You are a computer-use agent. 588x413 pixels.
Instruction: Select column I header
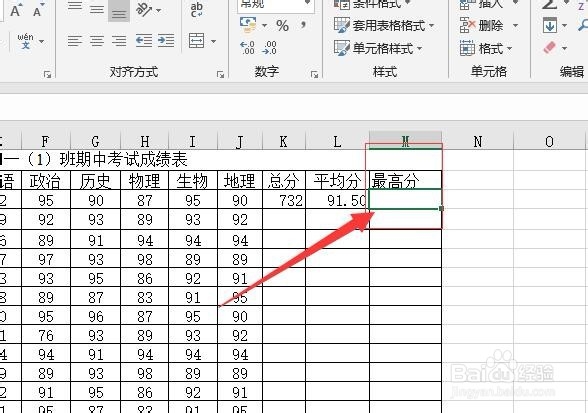(193, 141)
